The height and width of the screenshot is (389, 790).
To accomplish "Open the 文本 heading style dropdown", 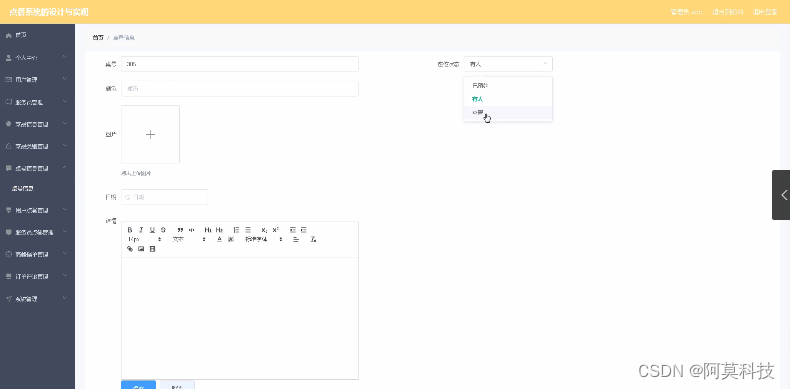I will [x=188, y=239].
